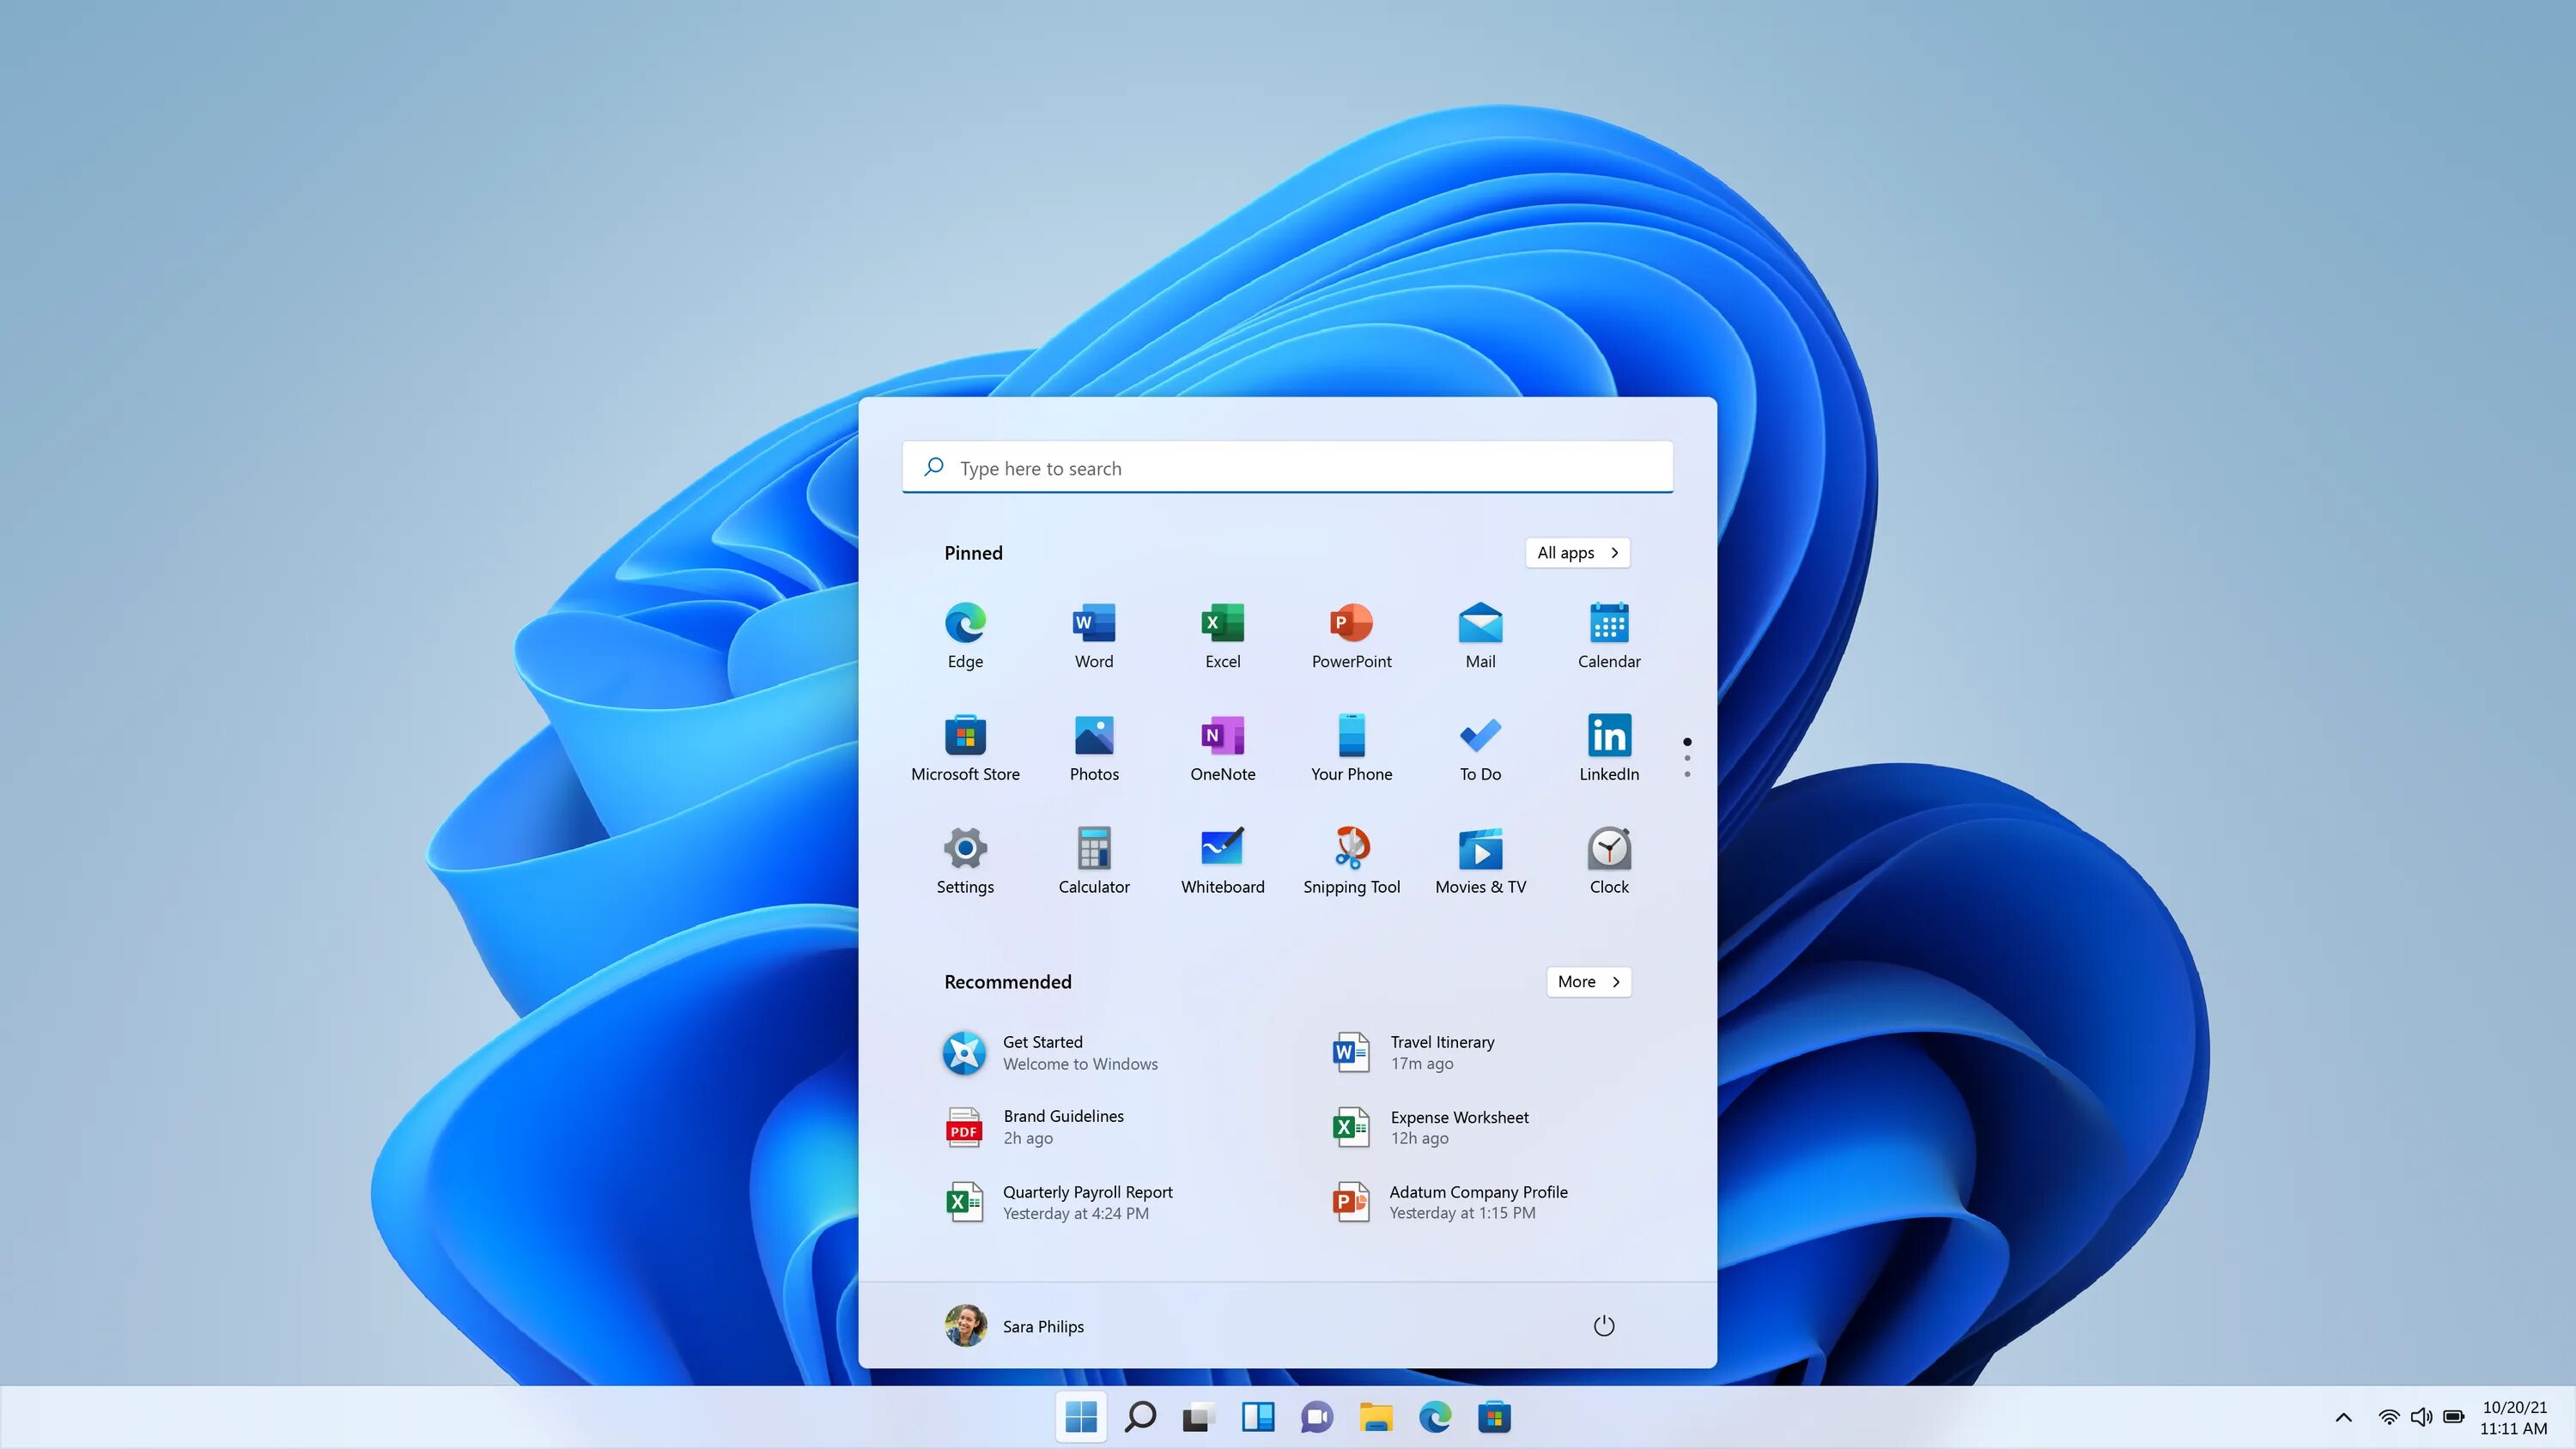This screenshot has height=1449, width=2576.
Task: Click search input field
Action: tap(1288, 465)
